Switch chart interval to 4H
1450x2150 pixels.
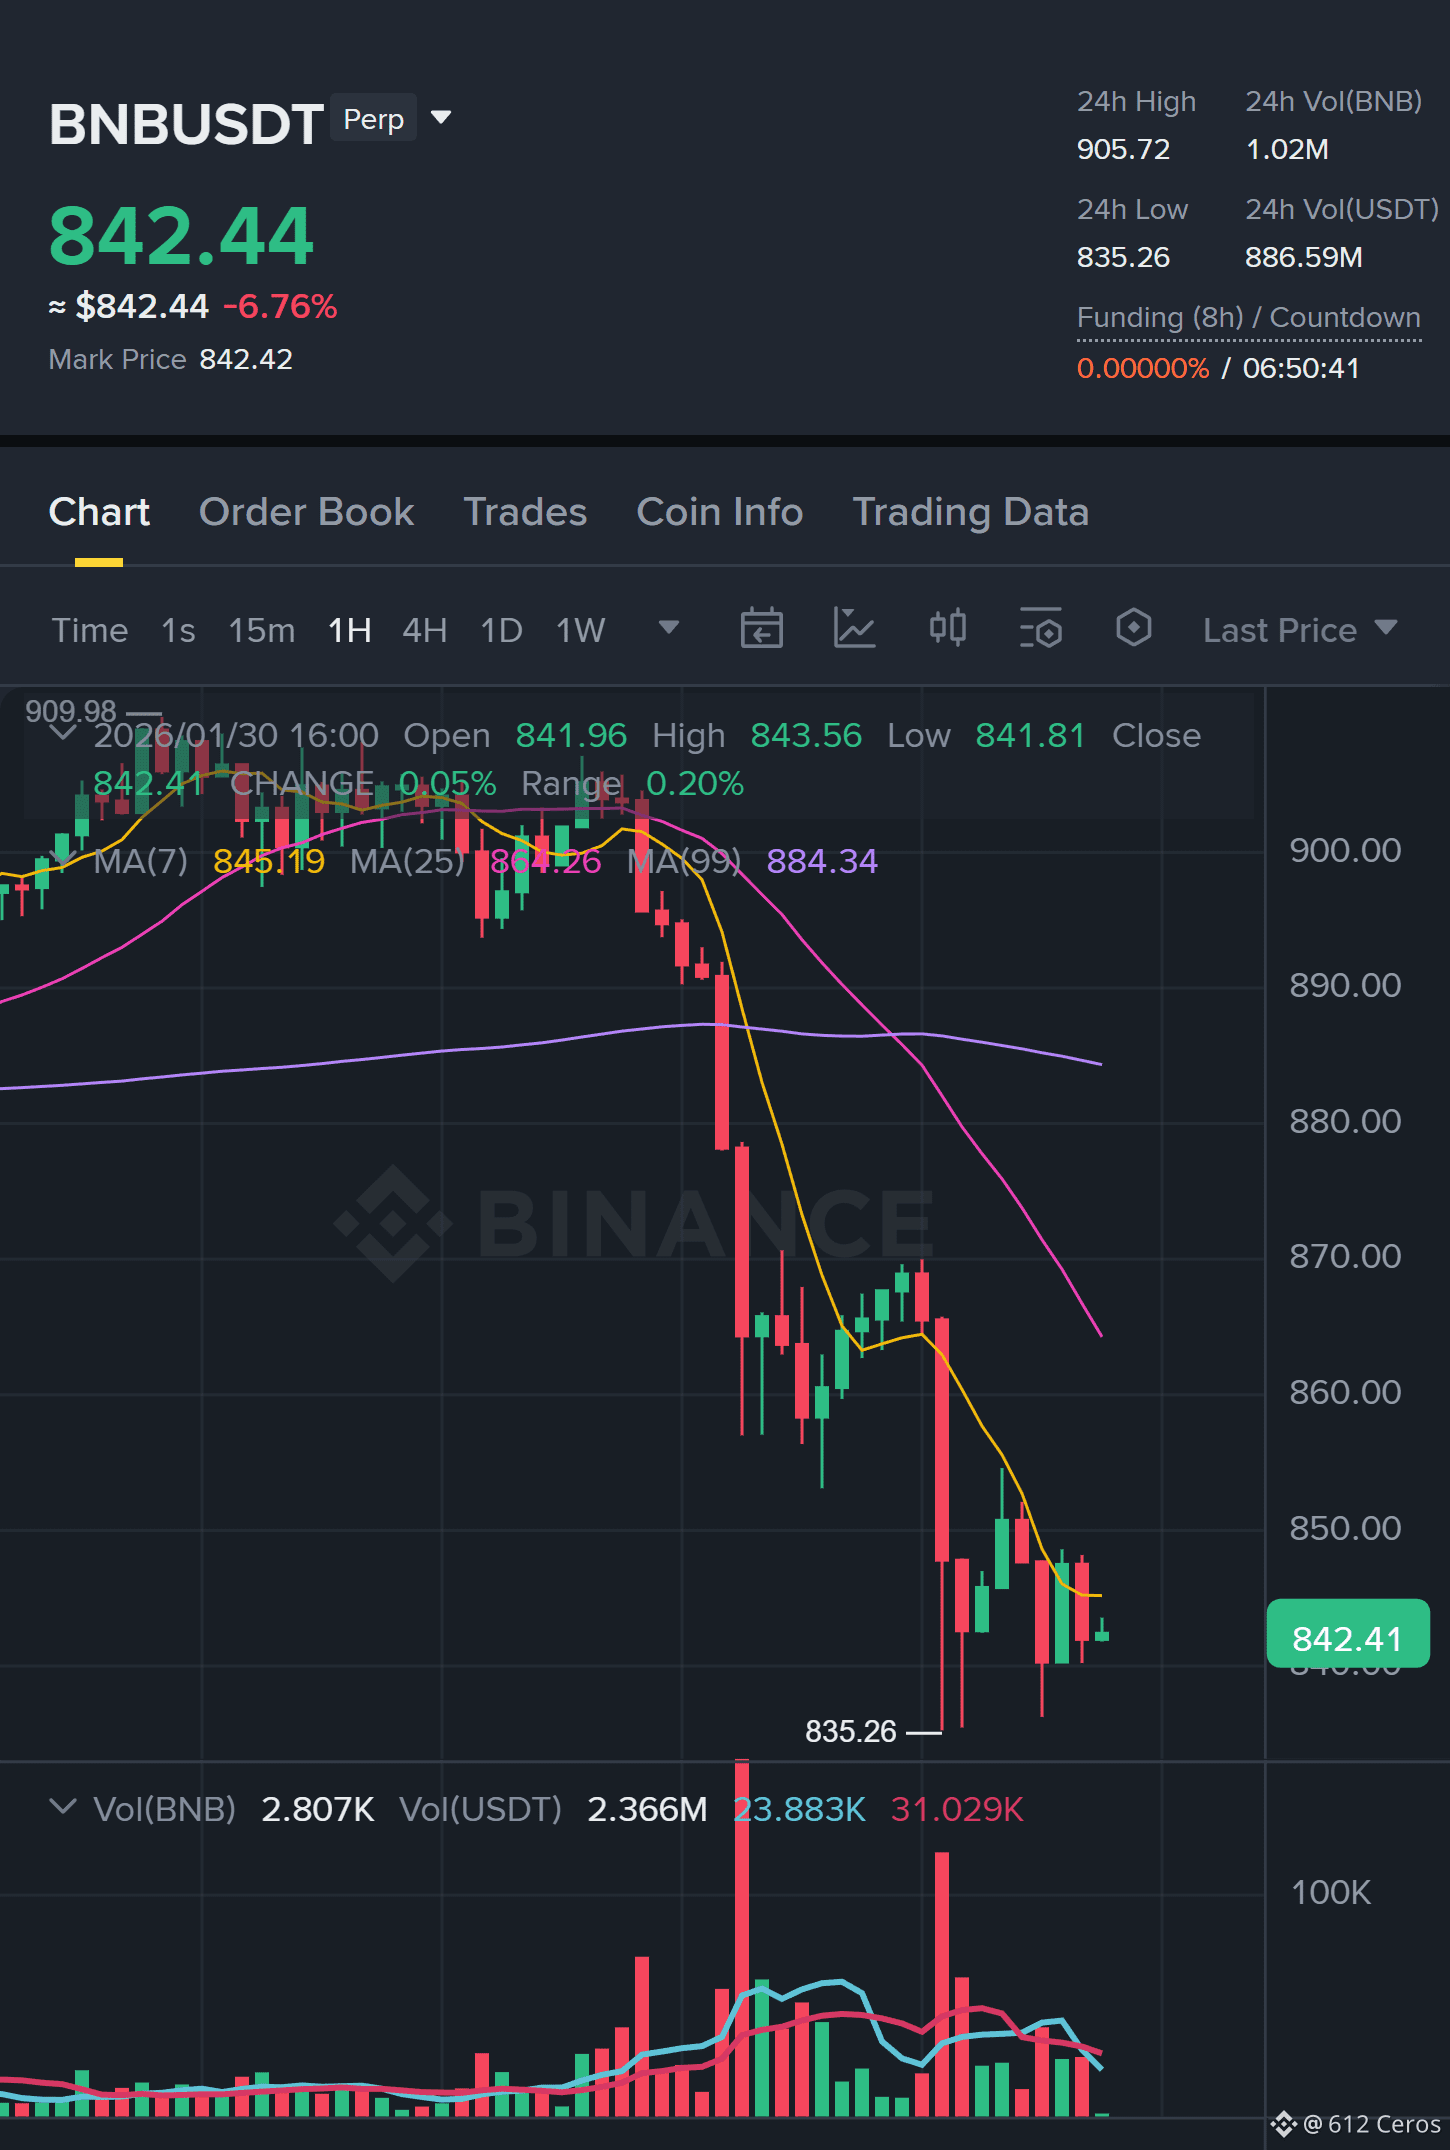pyautogui.click(x=424, y=630)
